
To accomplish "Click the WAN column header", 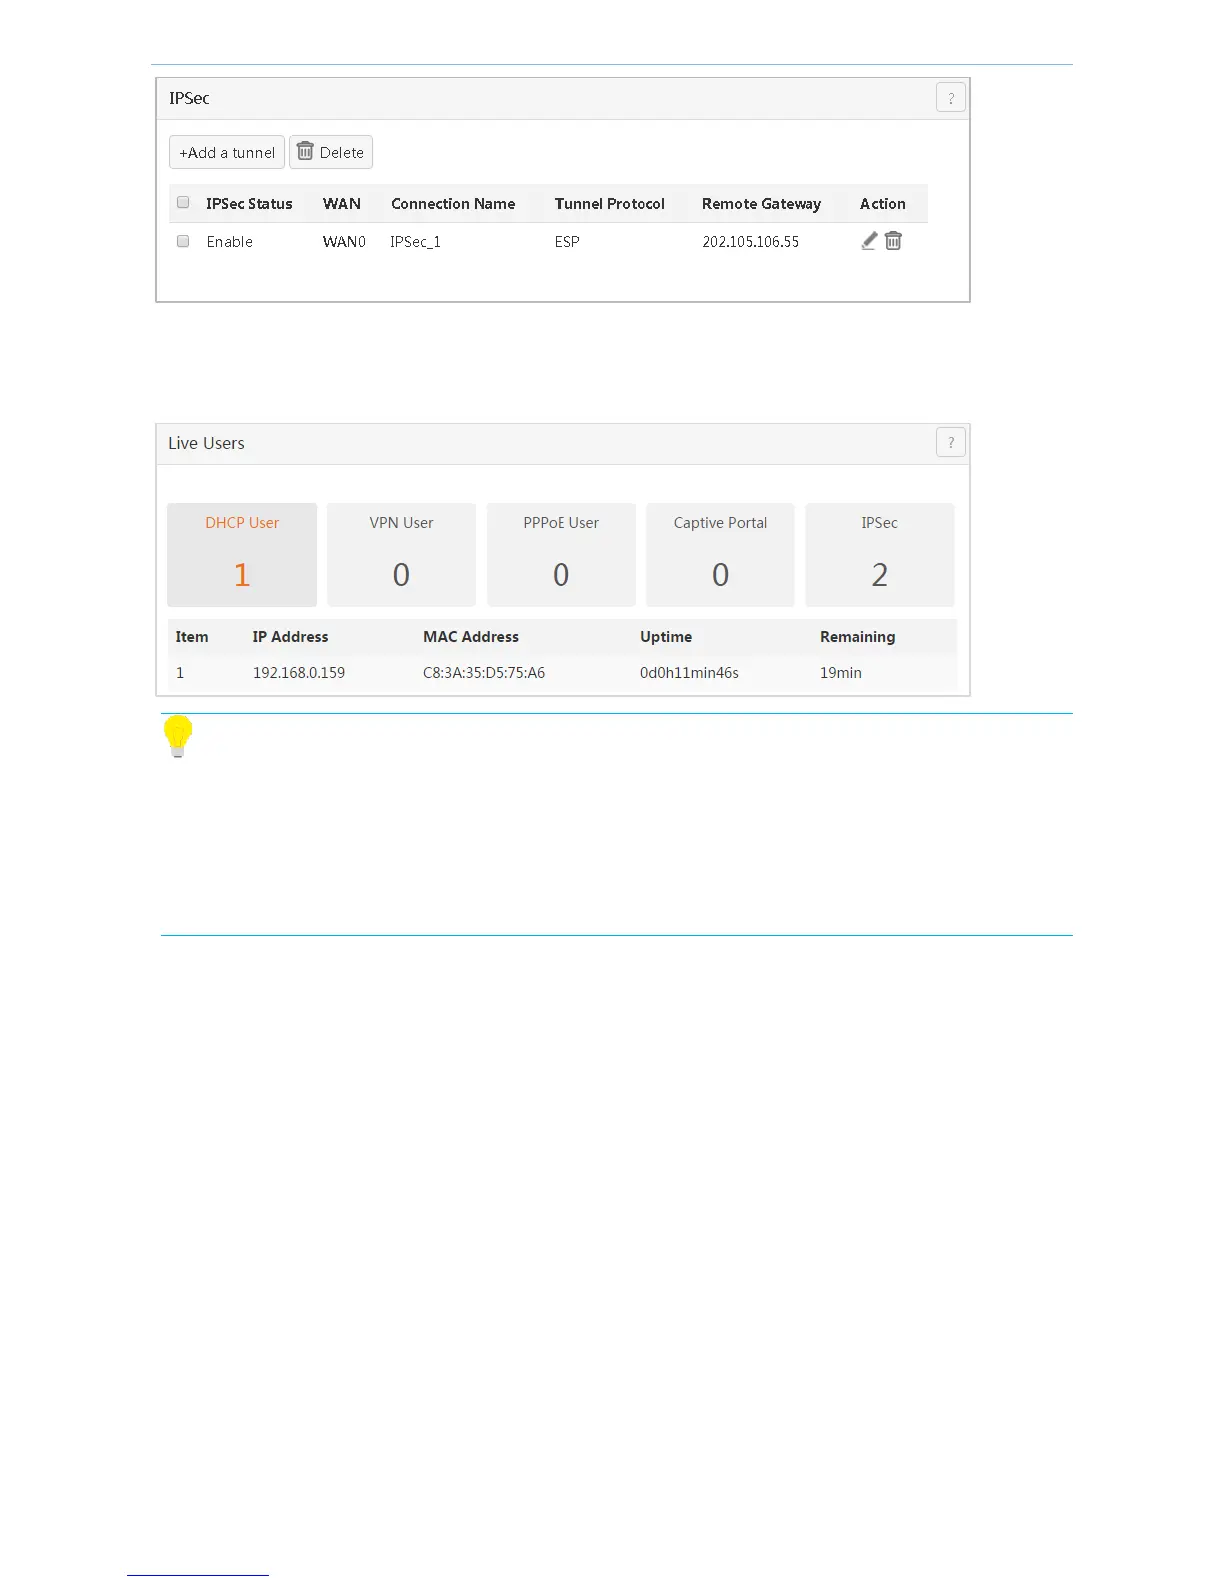I will click(342, 204).
